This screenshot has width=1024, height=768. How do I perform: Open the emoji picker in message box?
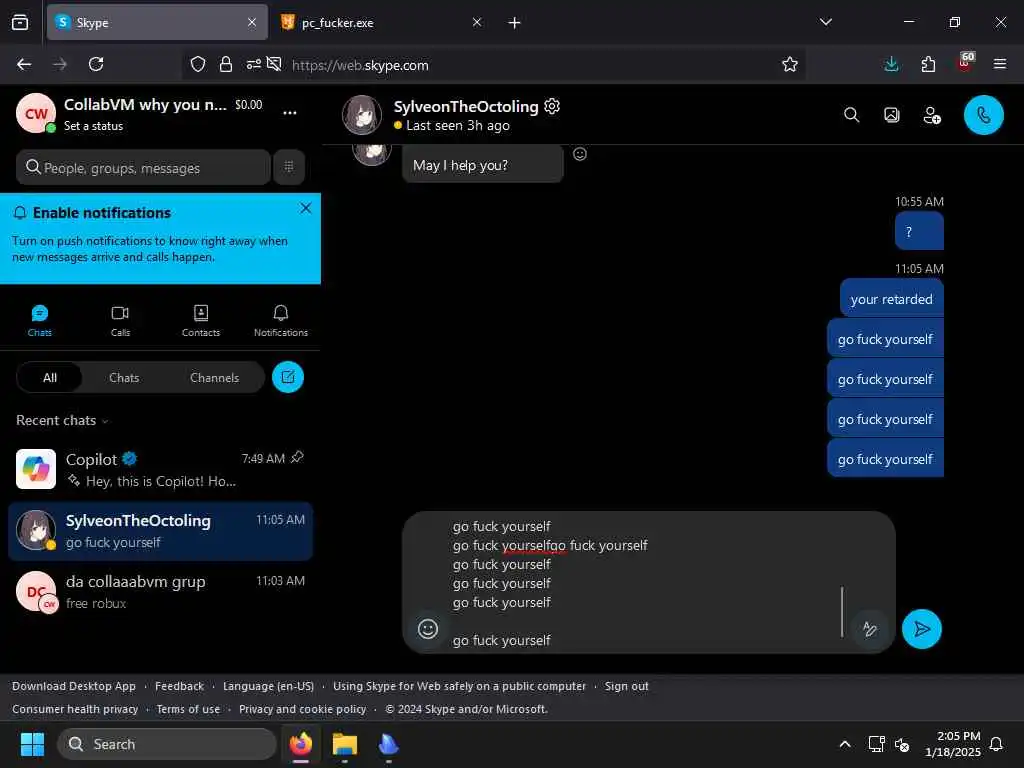(x=428, y=629)
